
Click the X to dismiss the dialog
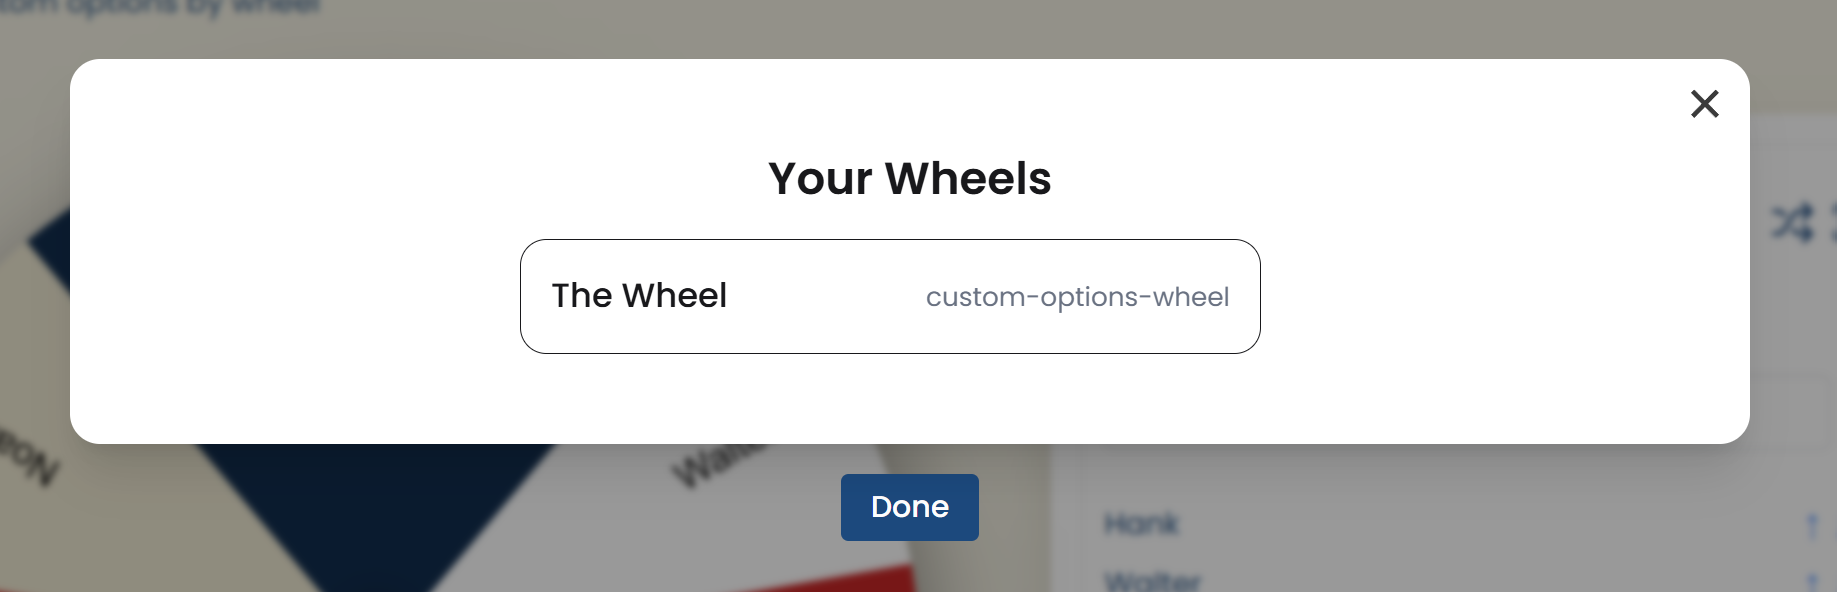click(x=1704, y=104)
